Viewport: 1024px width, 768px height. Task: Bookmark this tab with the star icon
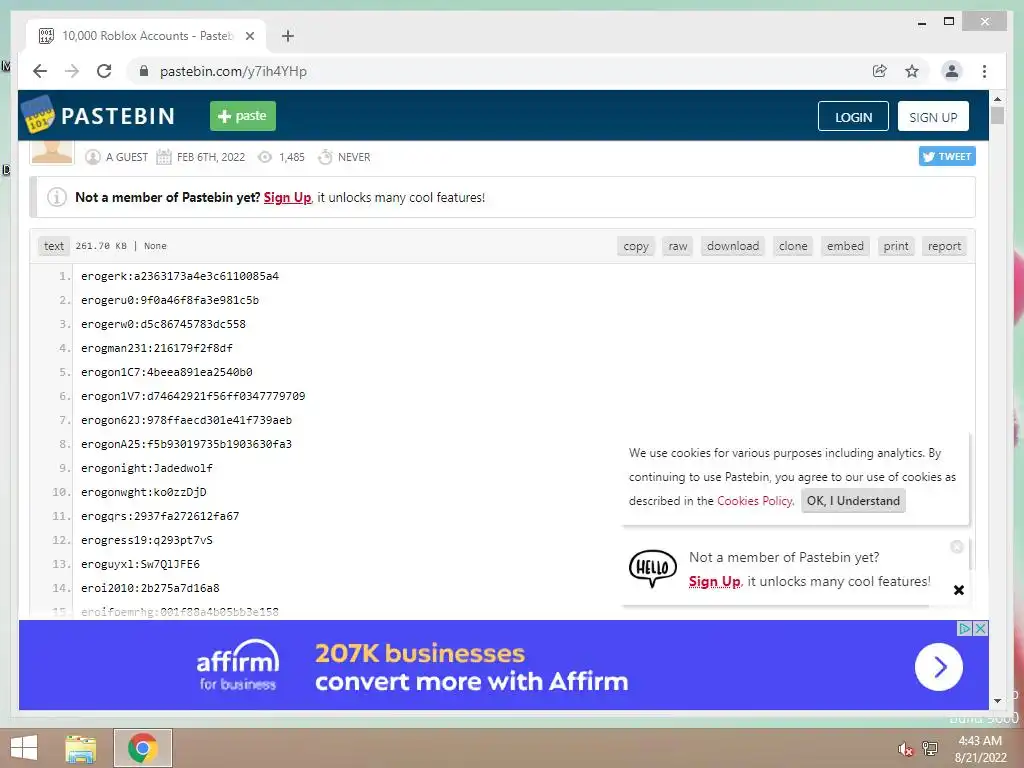click(x=912, y=71)
